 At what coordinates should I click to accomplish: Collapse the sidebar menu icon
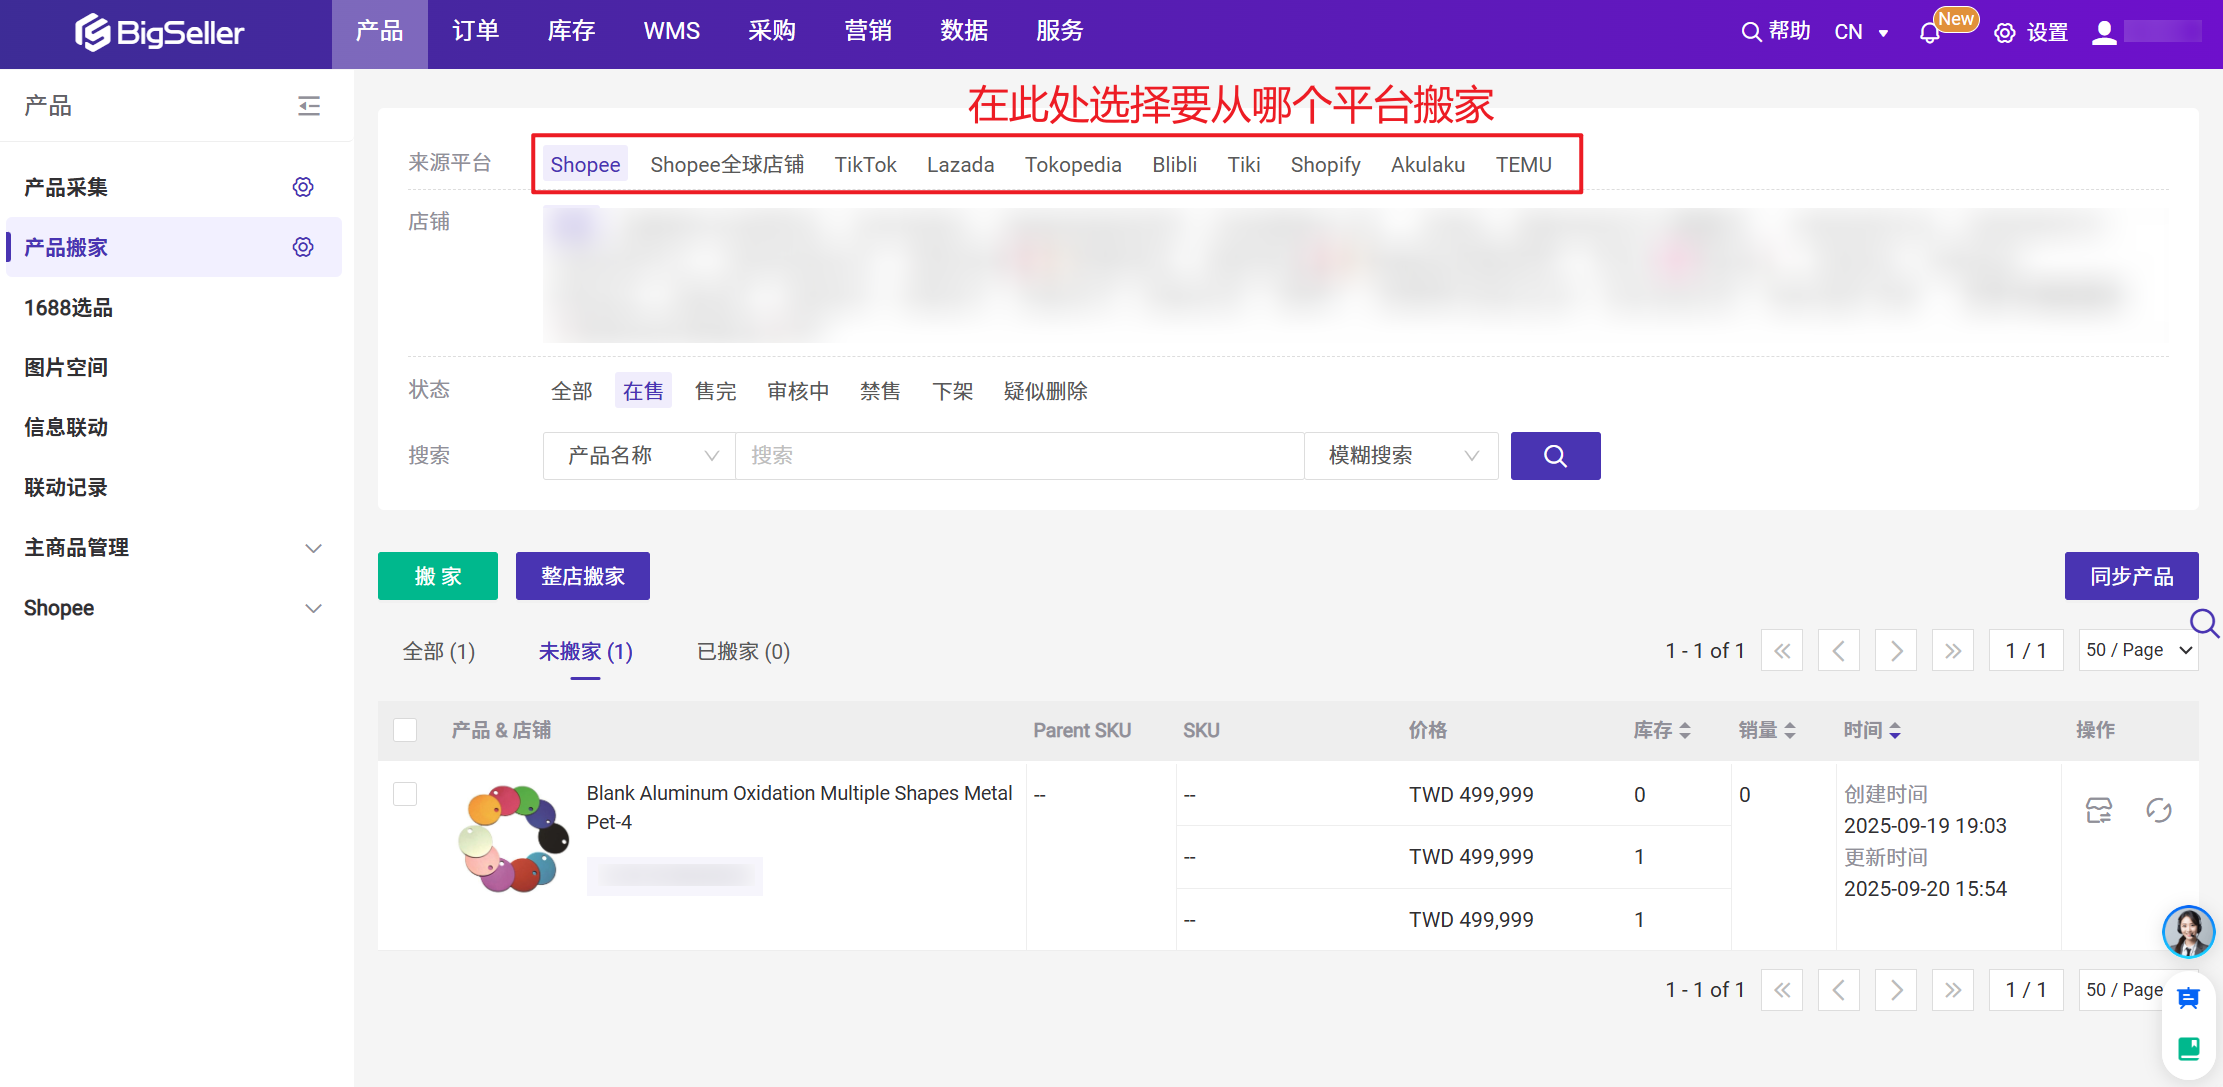[x=309, y=106]
